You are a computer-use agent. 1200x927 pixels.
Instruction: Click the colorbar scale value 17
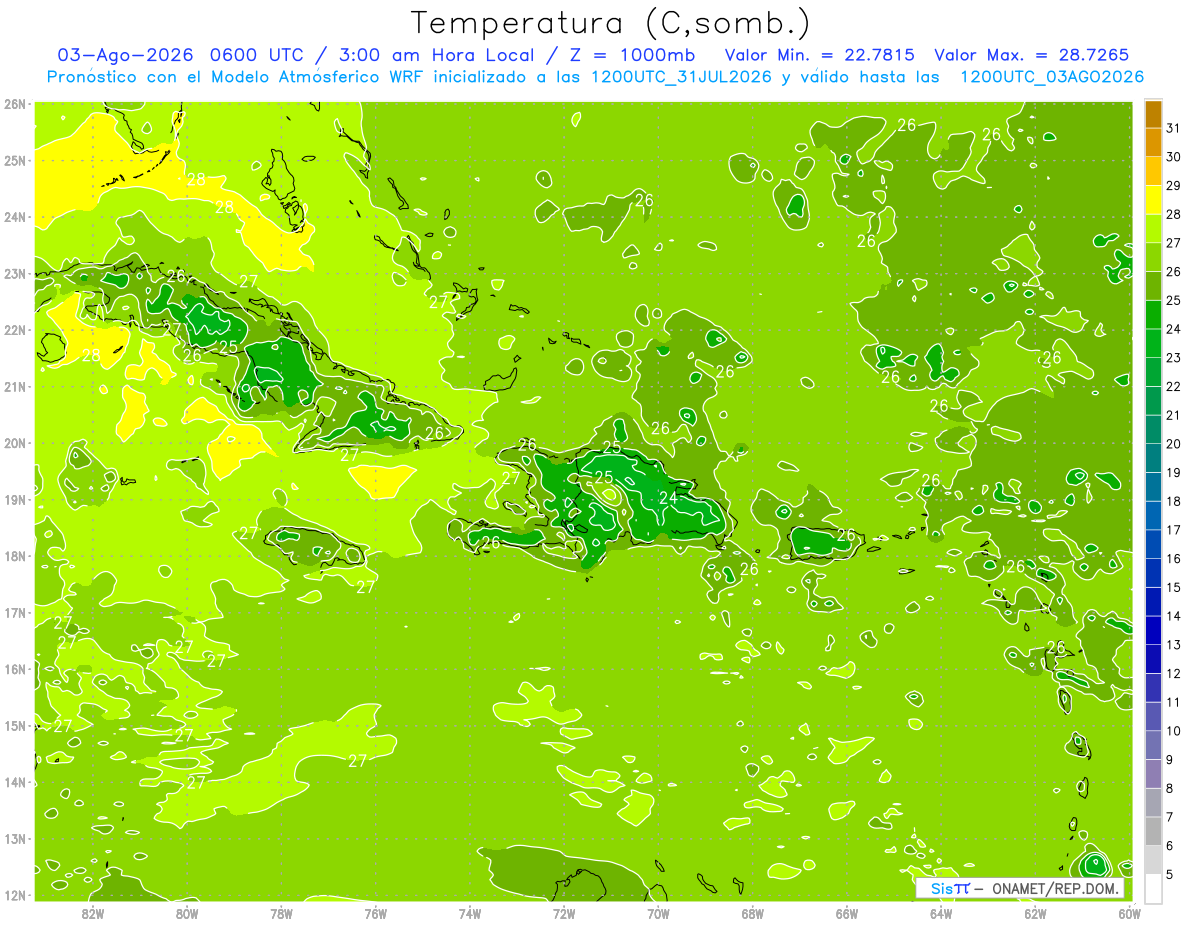tap(1174, 530)
